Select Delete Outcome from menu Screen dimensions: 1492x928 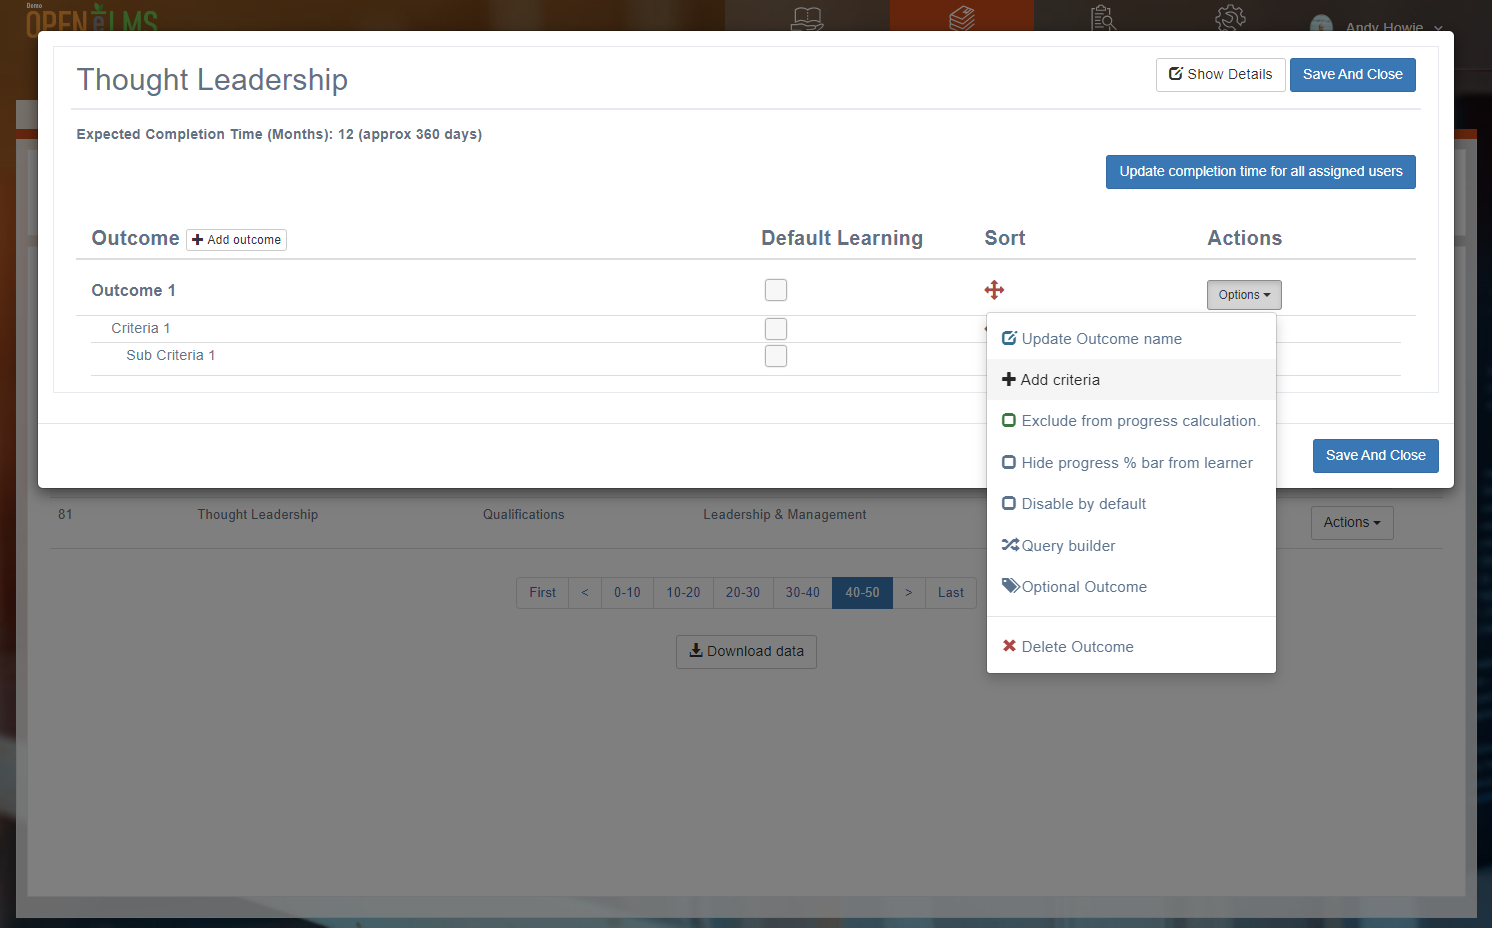pyautogui.click(x=1131, y=647)
